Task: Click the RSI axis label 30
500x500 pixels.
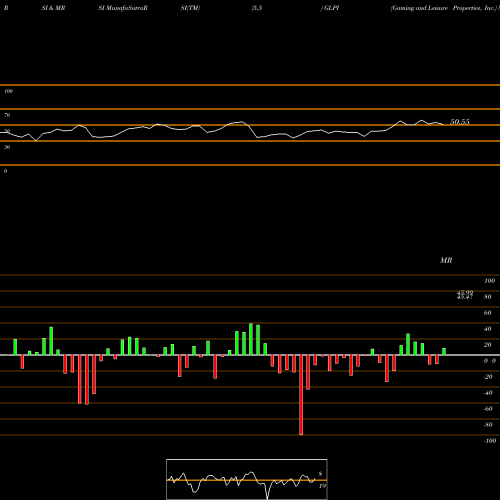Action: [7, 147]
